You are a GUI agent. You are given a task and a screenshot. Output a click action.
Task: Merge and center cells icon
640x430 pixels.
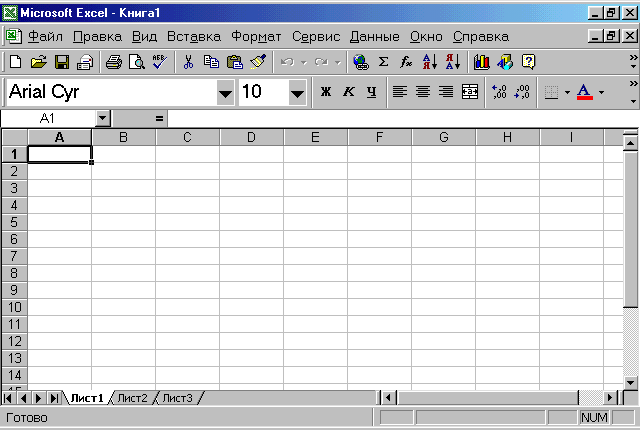click(x=470, y=92)
